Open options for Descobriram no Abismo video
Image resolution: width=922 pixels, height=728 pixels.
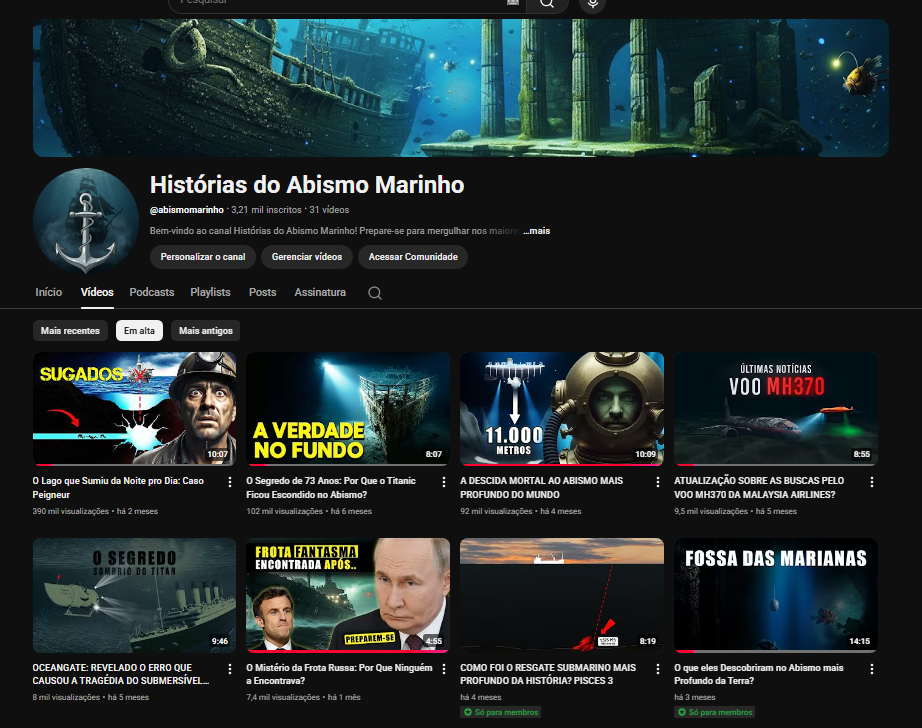(x=871, y=669)
